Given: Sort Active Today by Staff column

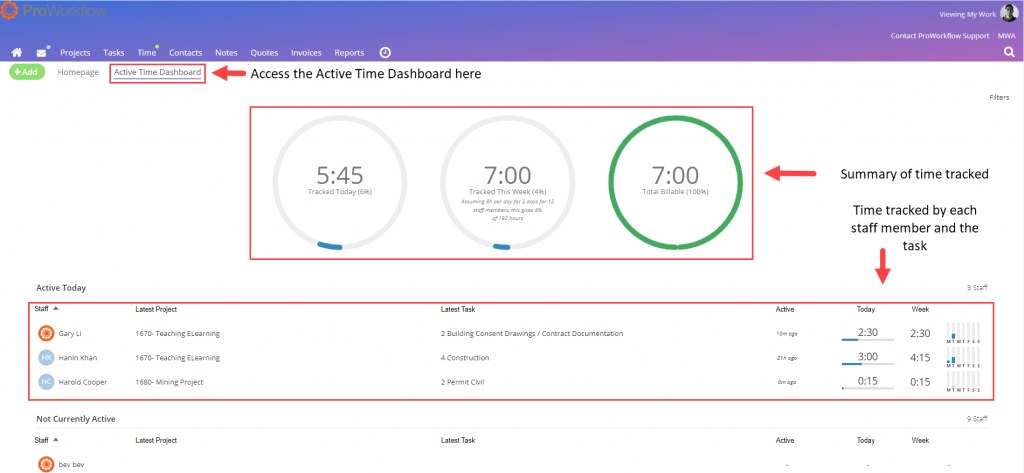Looking at the screenshot, I should pos(46,309).
